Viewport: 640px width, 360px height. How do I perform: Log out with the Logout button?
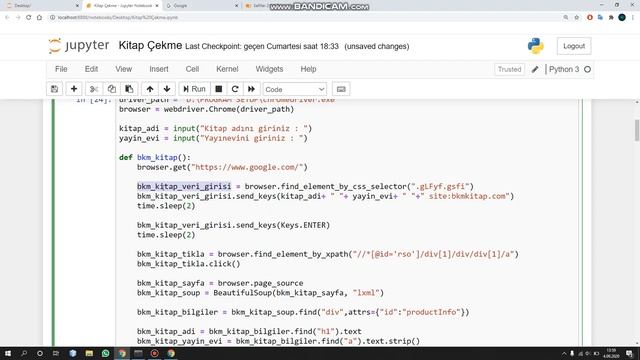(574, 46)
